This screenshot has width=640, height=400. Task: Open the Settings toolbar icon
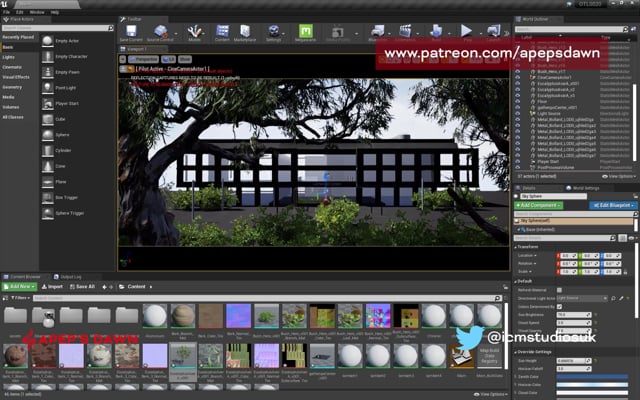tap(273, 31)
